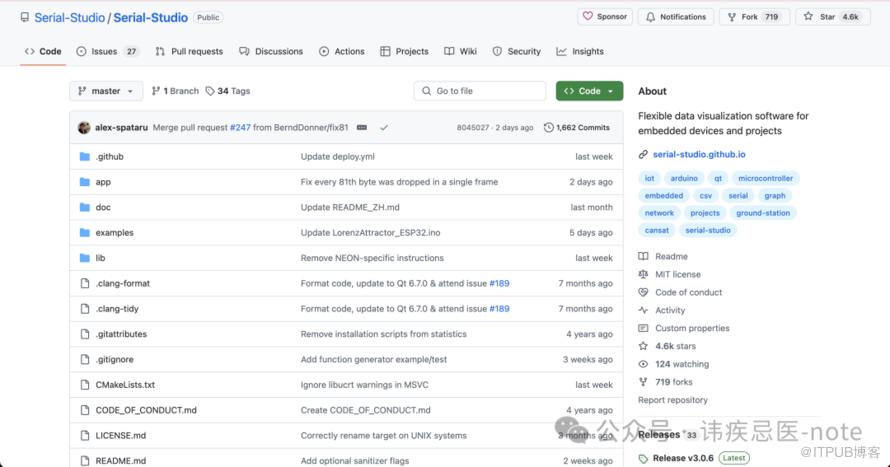Open the Notifications bell button
The height and width of the screenshot is (467, 890).
click(x=674, y=17)
